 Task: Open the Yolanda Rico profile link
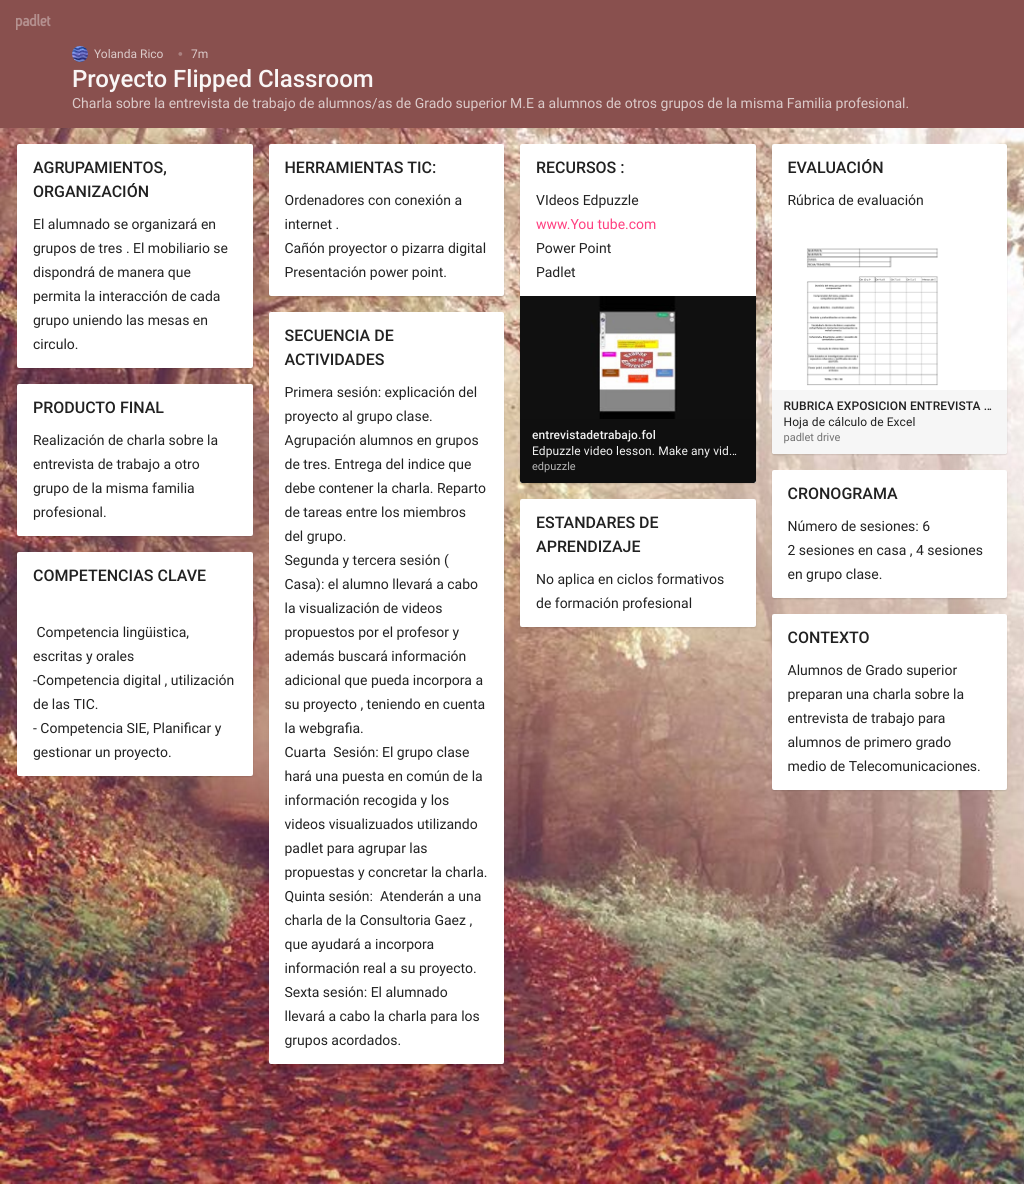(127, 53)
